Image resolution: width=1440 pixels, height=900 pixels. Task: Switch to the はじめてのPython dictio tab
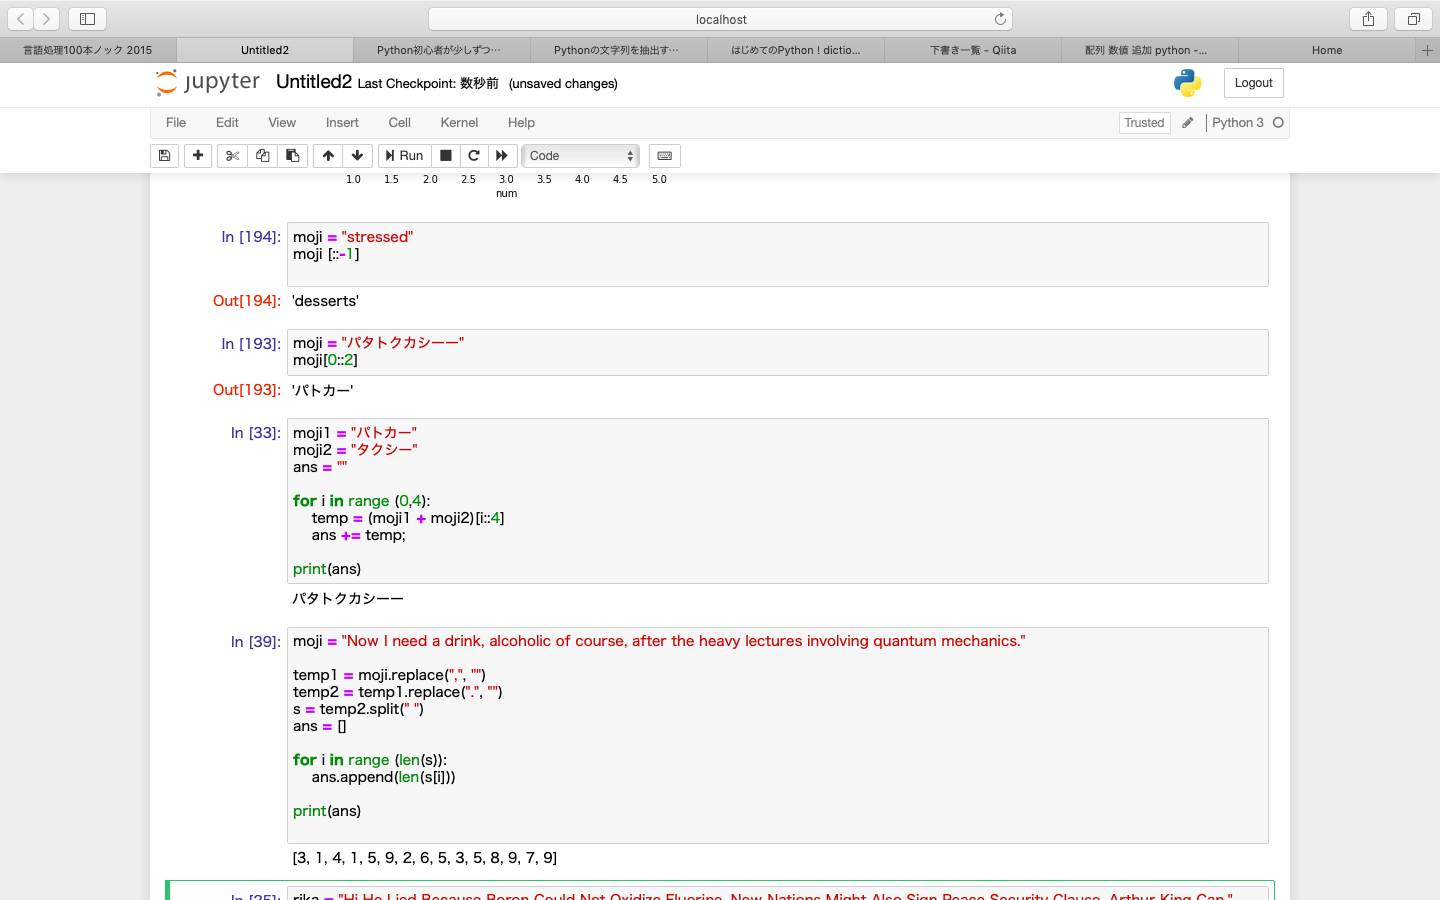coord(796,50)
